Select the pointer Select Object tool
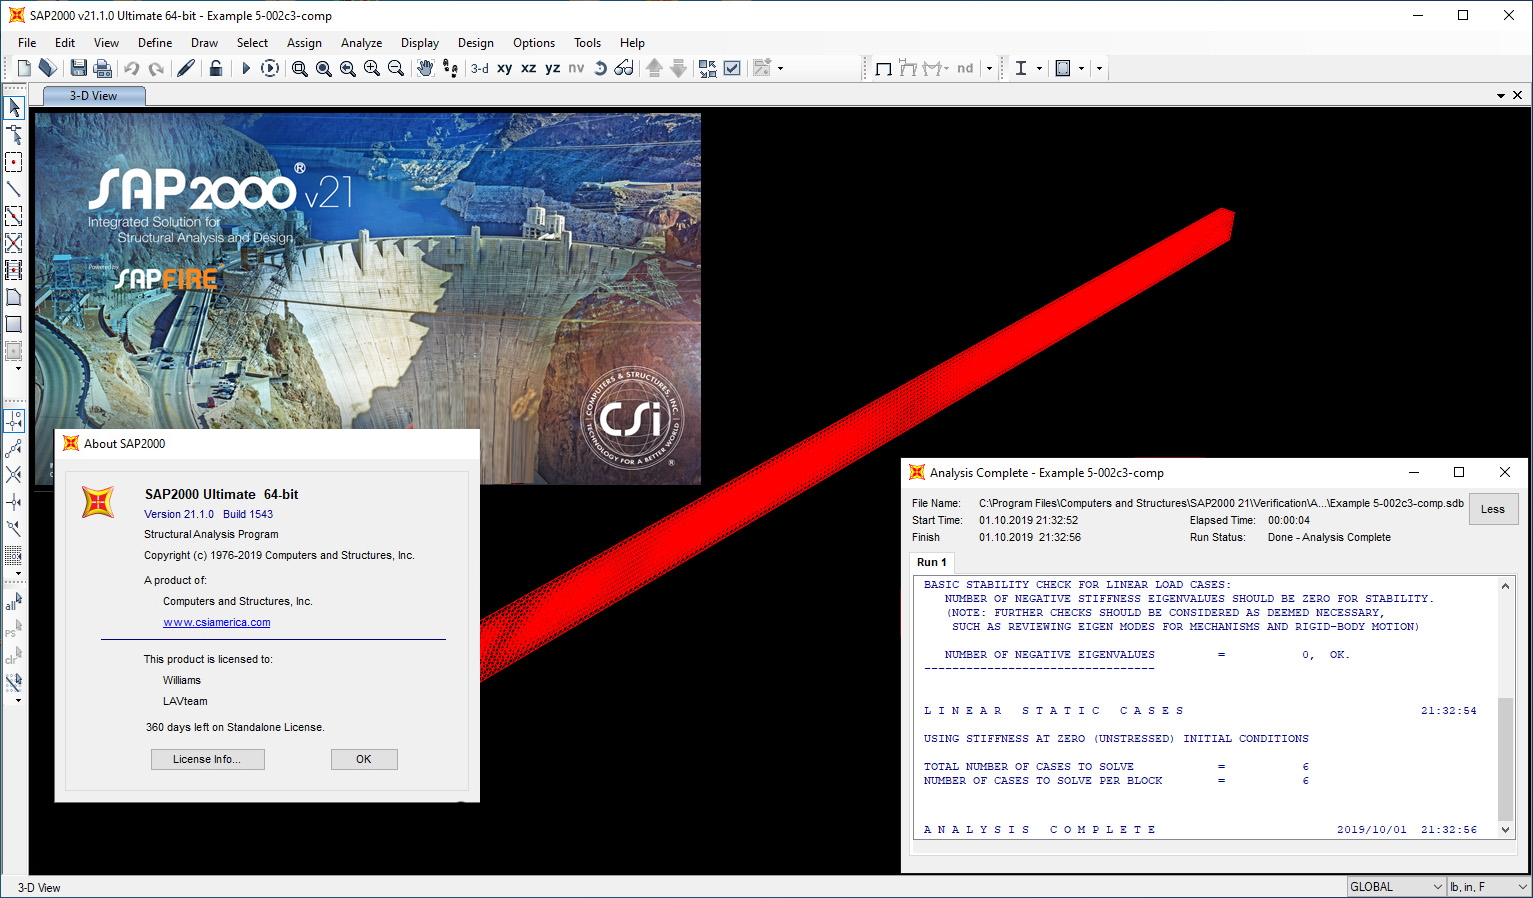 pyautogui.click(x=14, y=107)
